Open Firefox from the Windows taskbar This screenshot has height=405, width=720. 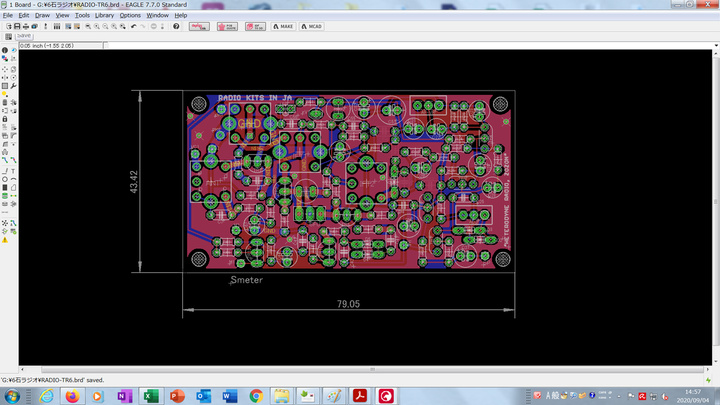pyautogui.click(x=72, y=396)
